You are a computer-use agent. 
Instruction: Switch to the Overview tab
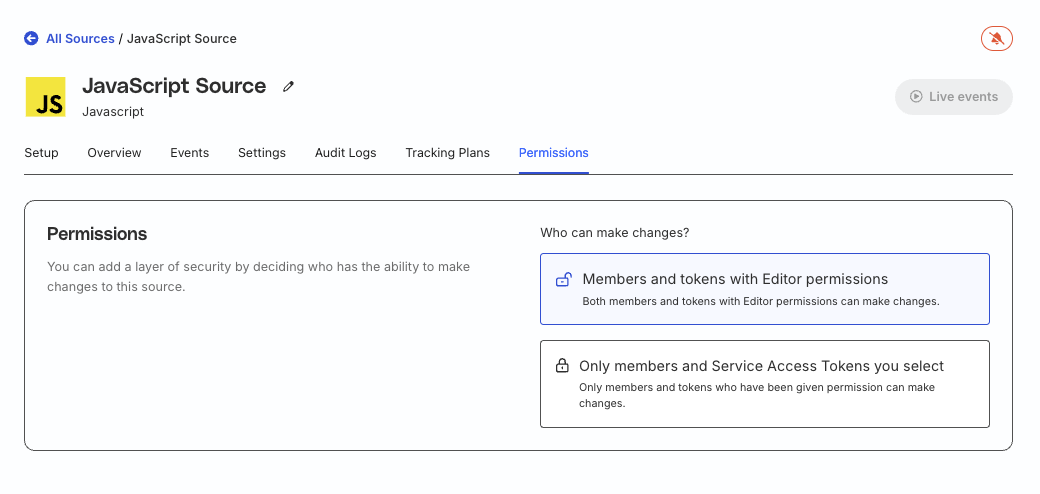(x=114, y=153)
